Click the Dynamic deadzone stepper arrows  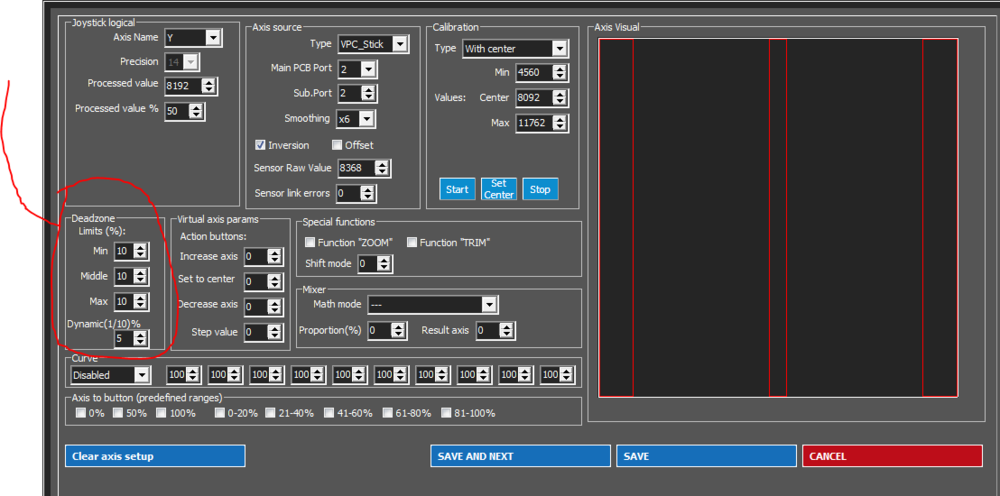(141, 339)
